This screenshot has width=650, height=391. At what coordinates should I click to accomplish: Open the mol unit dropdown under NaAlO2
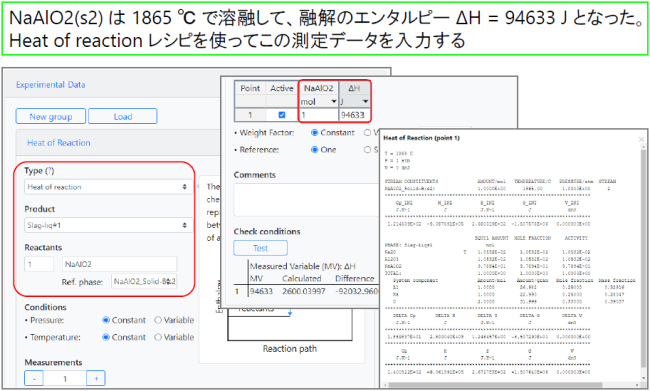tap(318, 102)
